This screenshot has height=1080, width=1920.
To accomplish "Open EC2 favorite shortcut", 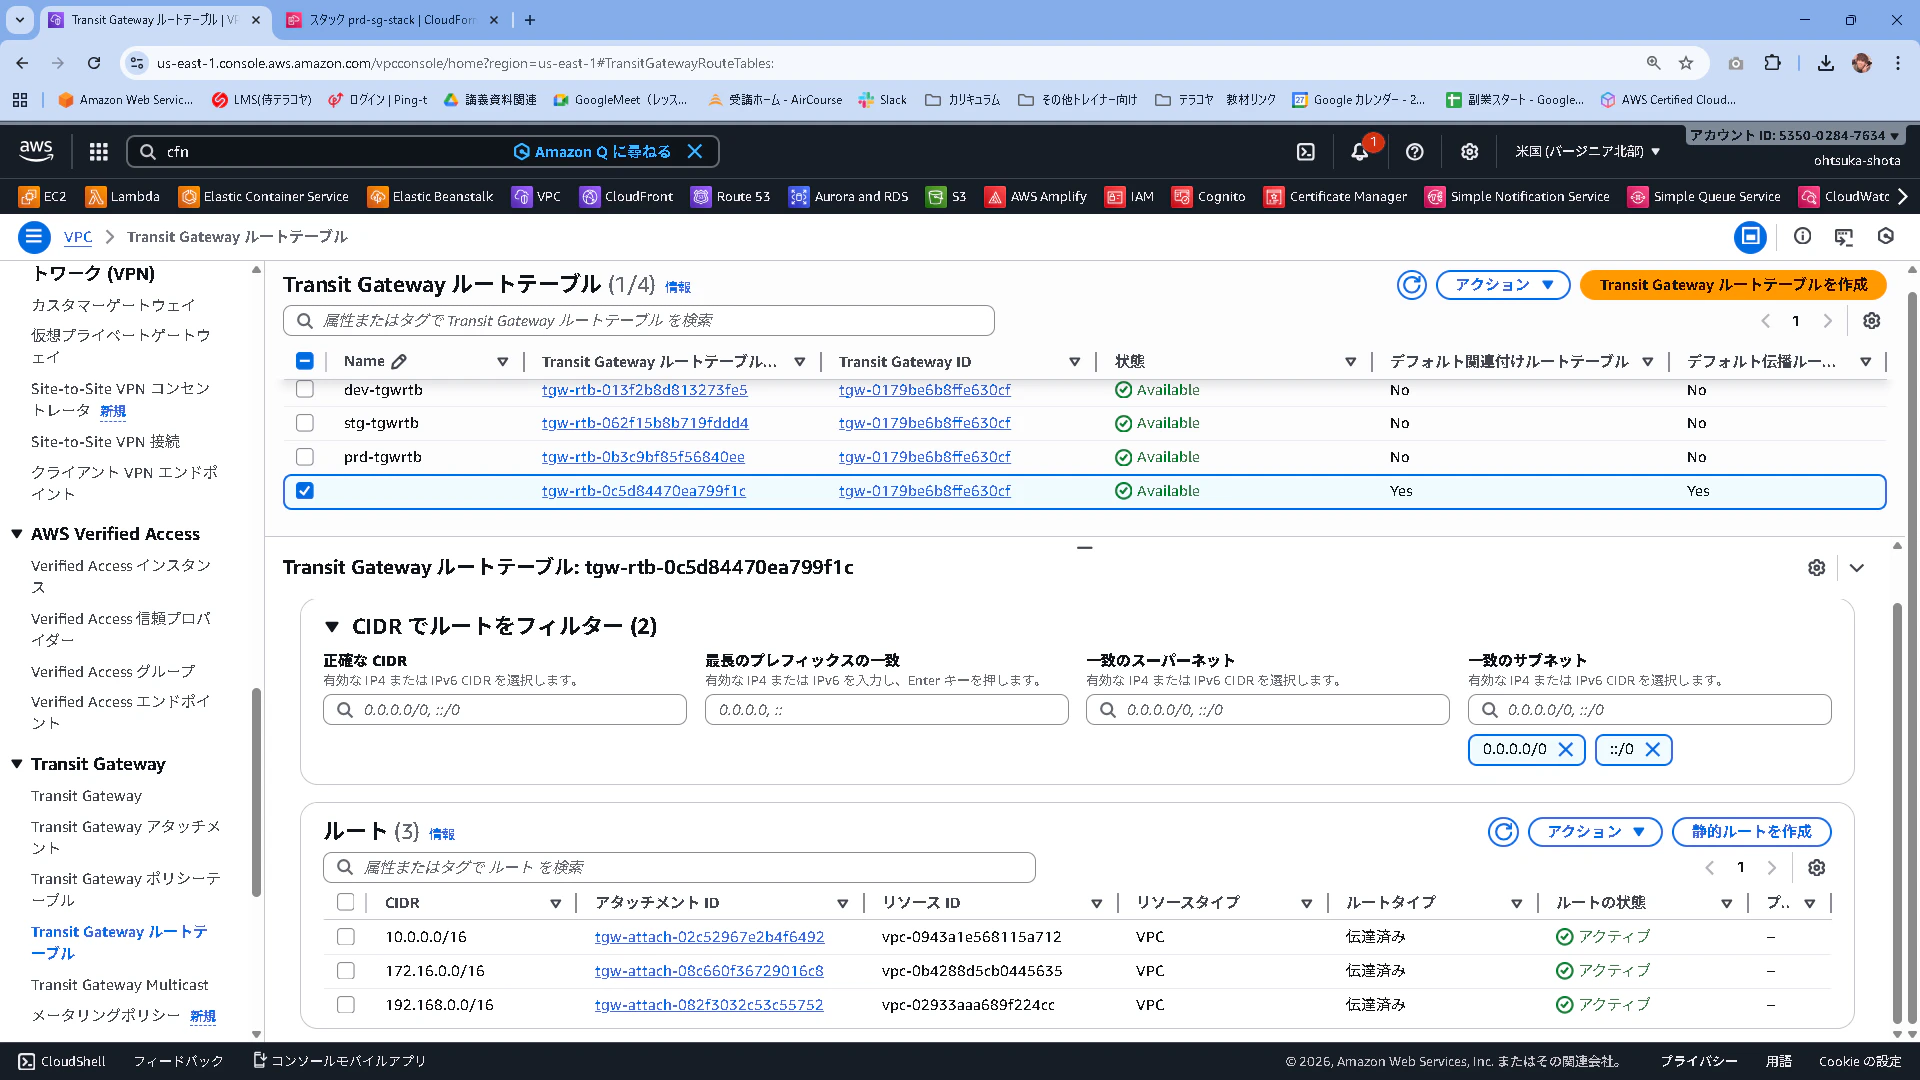I will tap(43, 197).
